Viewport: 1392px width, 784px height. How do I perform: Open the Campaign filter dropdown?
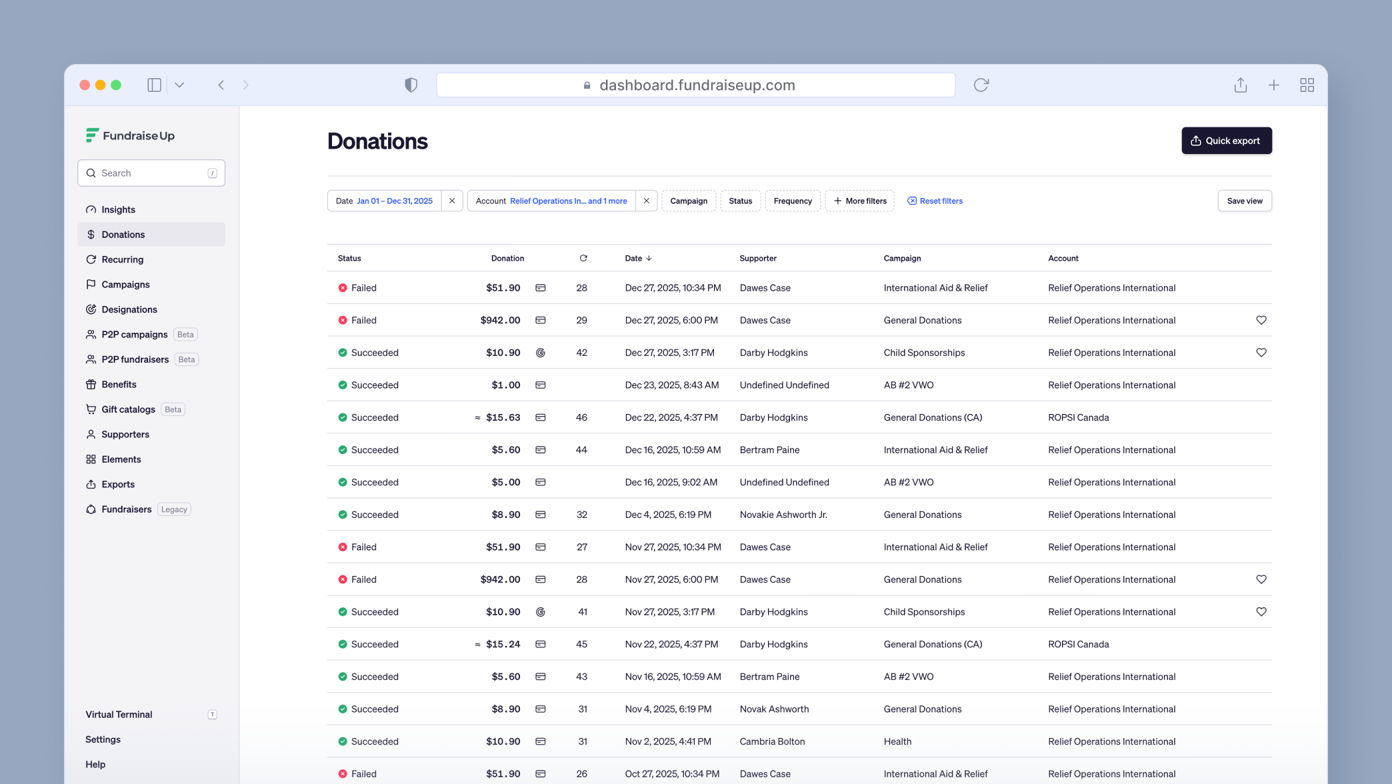689,201
